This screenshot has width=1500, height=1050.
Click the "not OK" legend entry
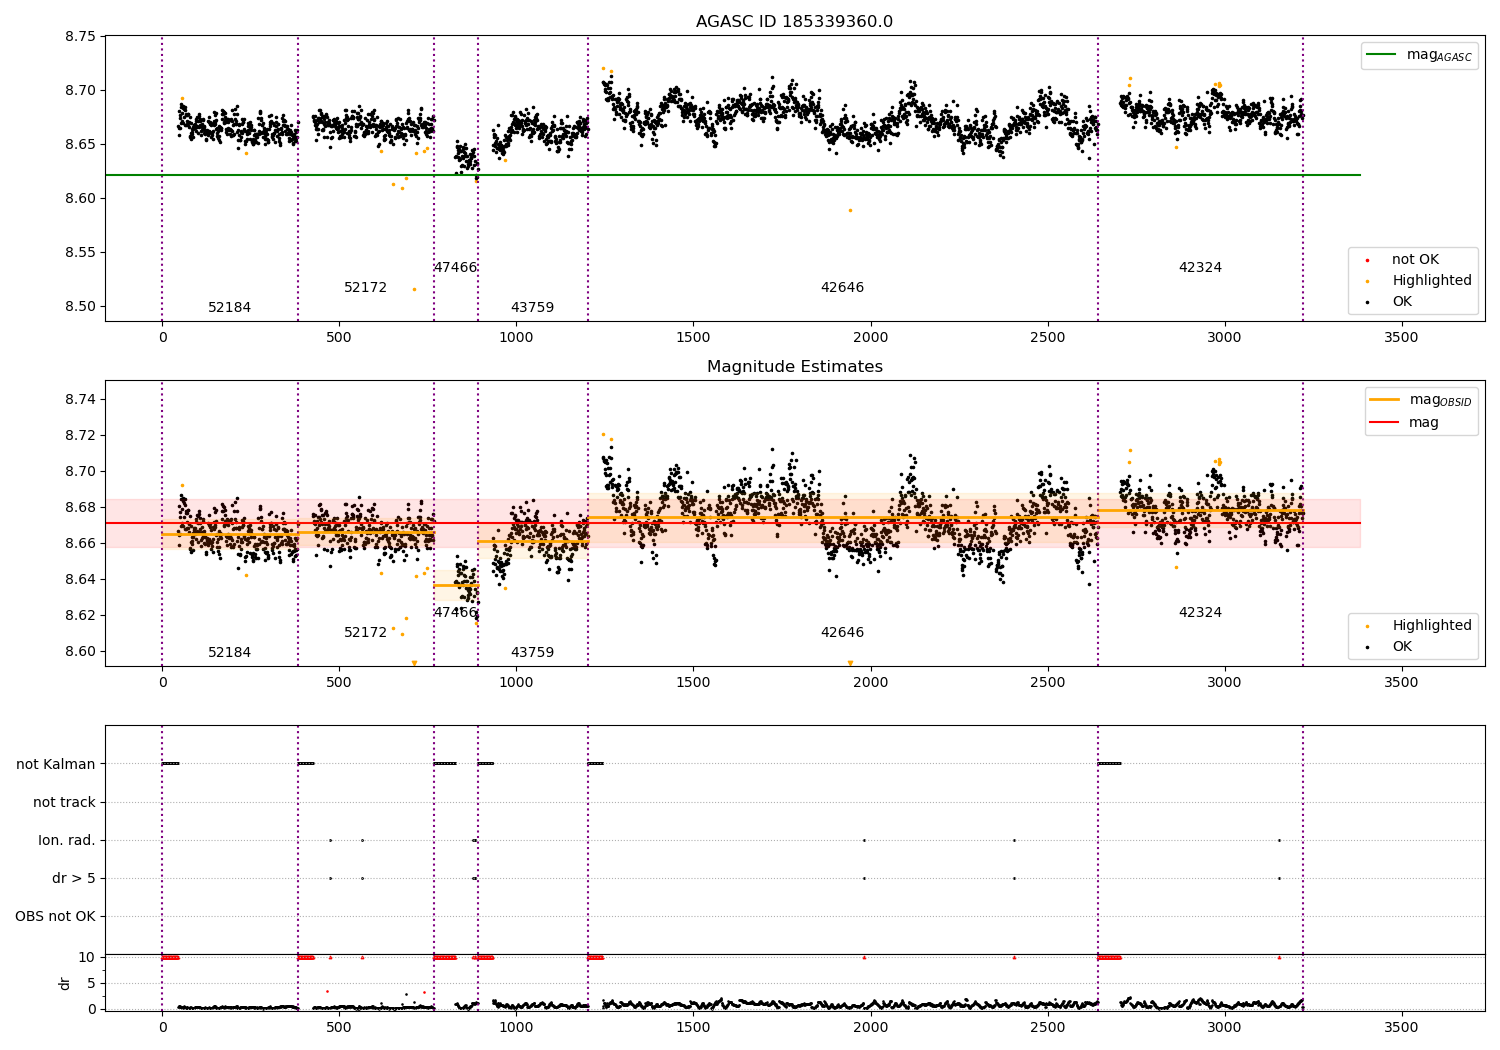coord(1415,260)
